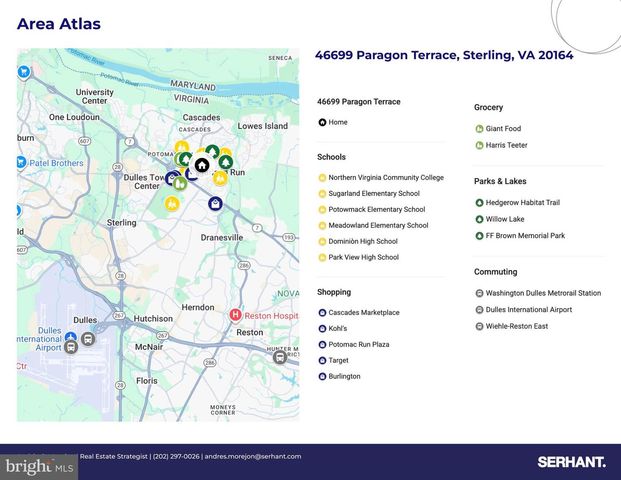This screenshot has height=480, width=621.
Task: Click Harris Teeter grocery icon
Action: [x=479, y=145]
